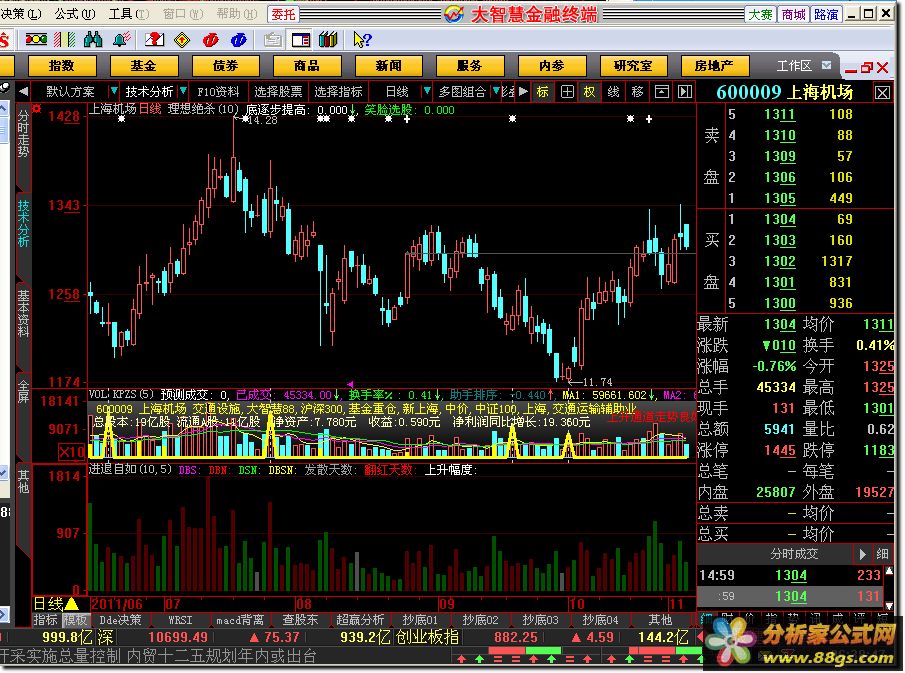Restore the inner workspace window
Image resolution: width=905 pixels, height=673 pixels.
[866, 68]
